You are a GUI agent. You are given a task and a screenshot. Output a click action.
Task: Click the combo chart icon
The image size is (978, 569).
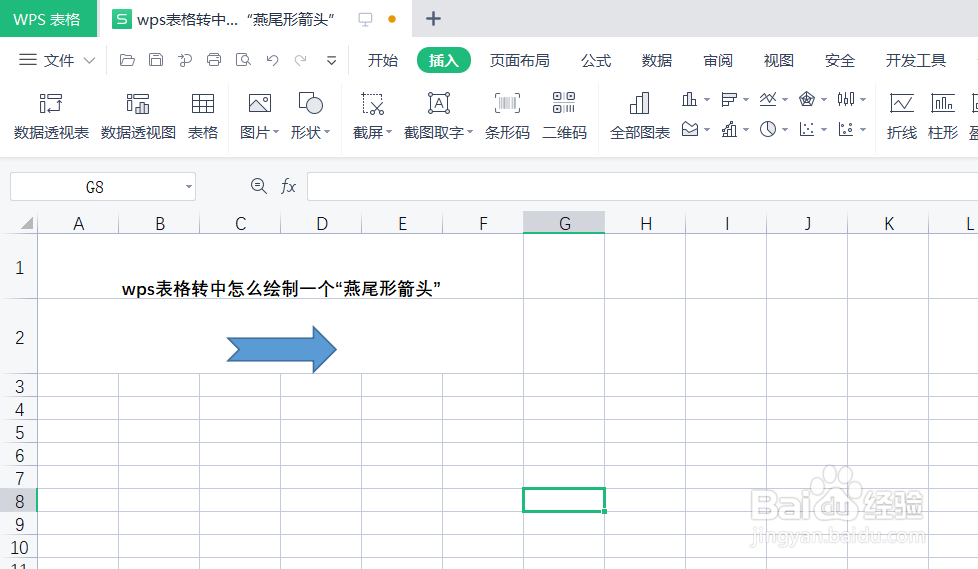tap(729, 129)
